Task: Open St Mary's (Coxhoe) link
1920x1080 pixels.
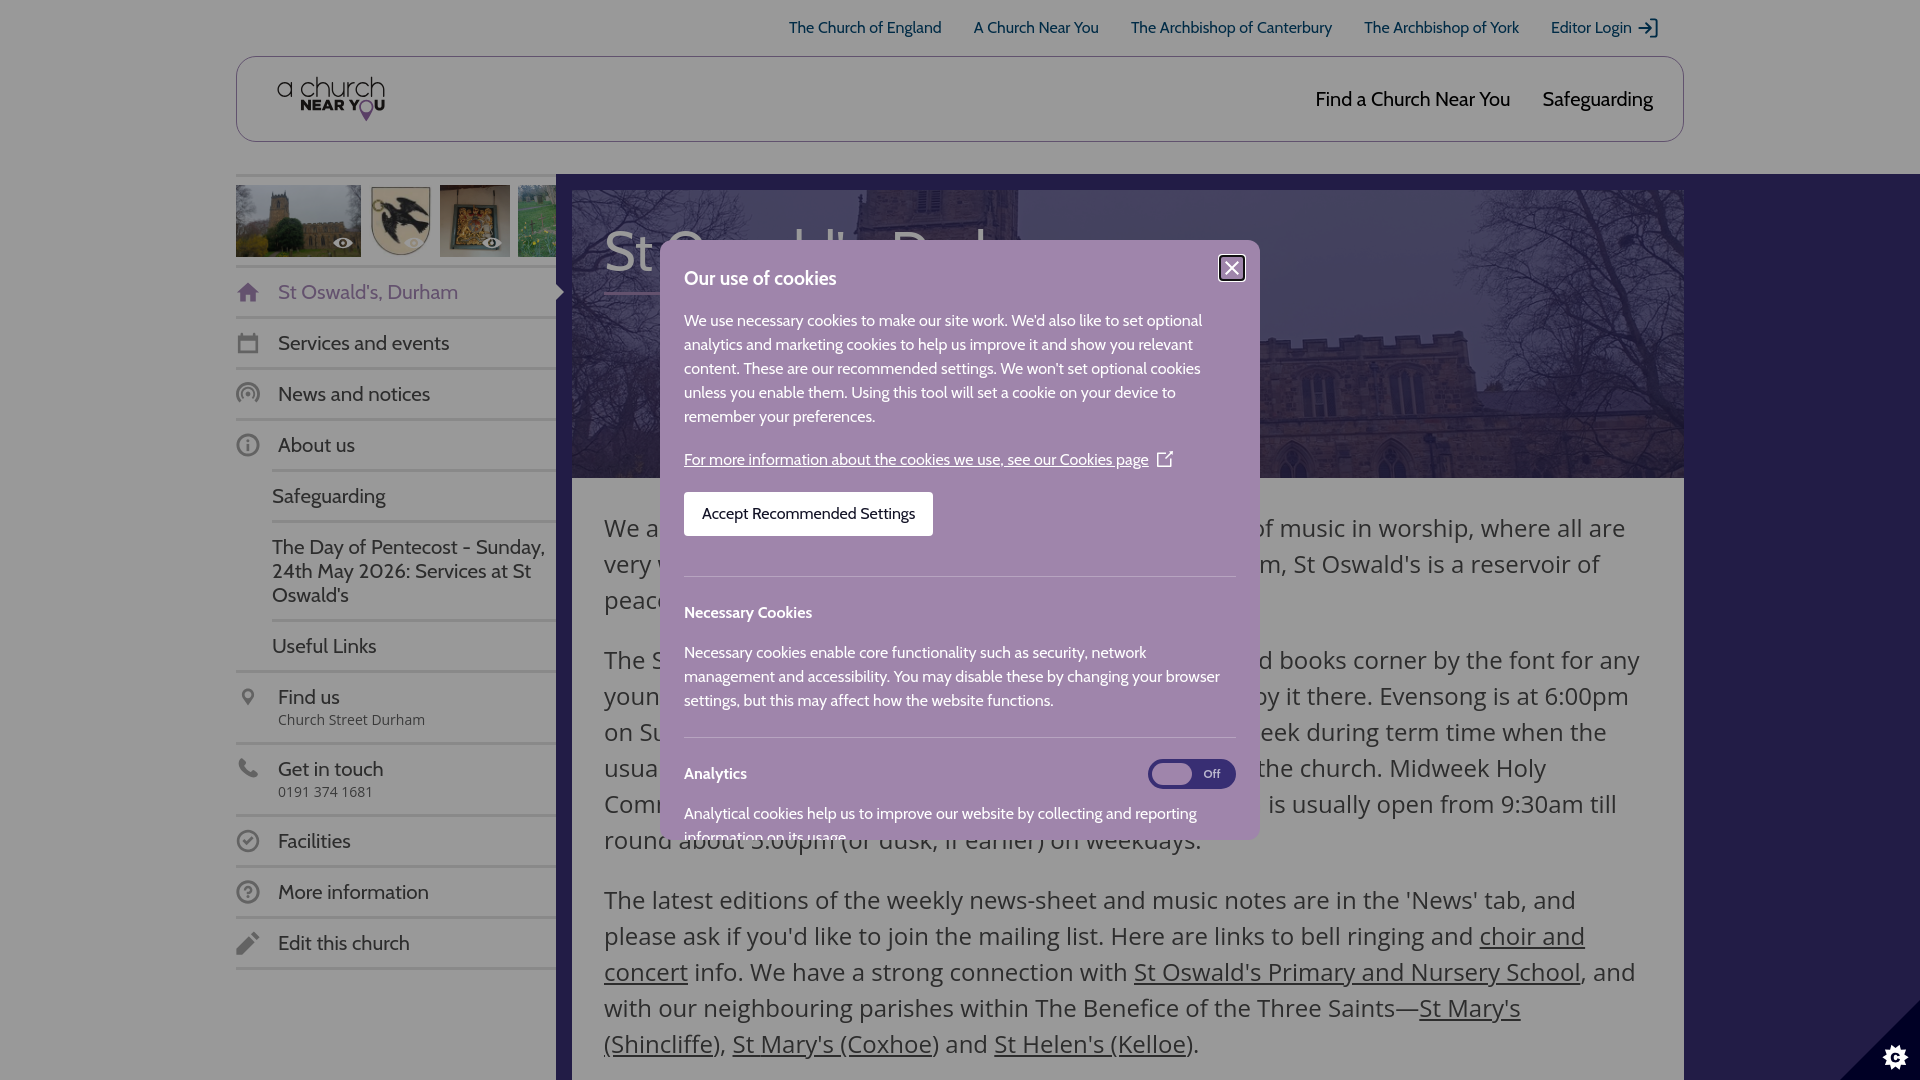Action: (x=835, y=1045)
